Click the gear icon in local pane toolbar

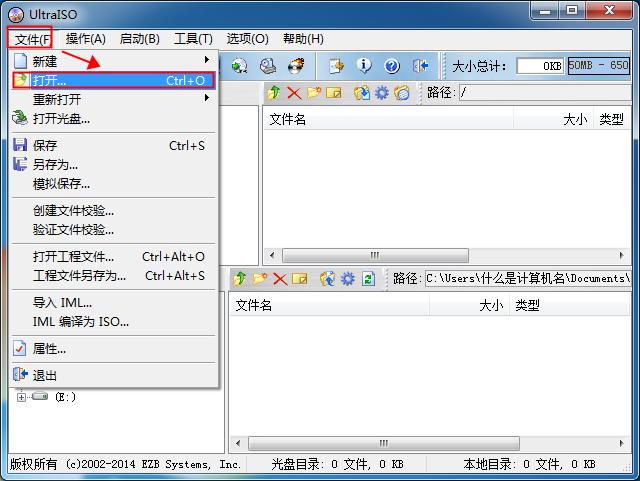coord(348,279)
